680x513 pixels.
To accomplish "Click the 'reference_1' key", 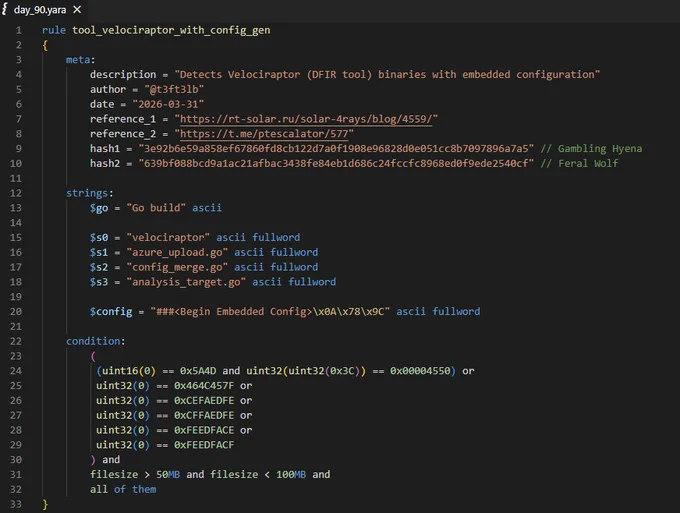I will 123,119.
